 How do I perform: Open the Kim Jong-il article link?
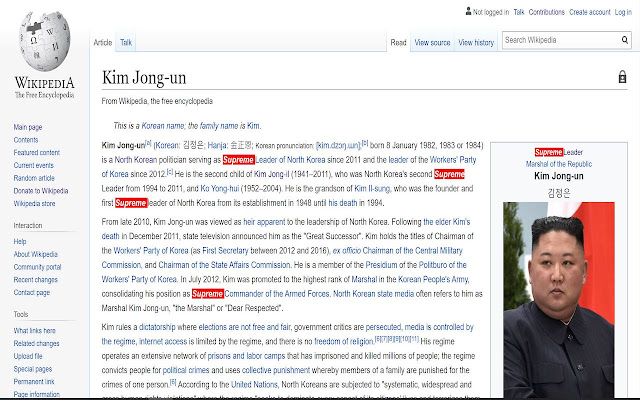pos(271,174)
